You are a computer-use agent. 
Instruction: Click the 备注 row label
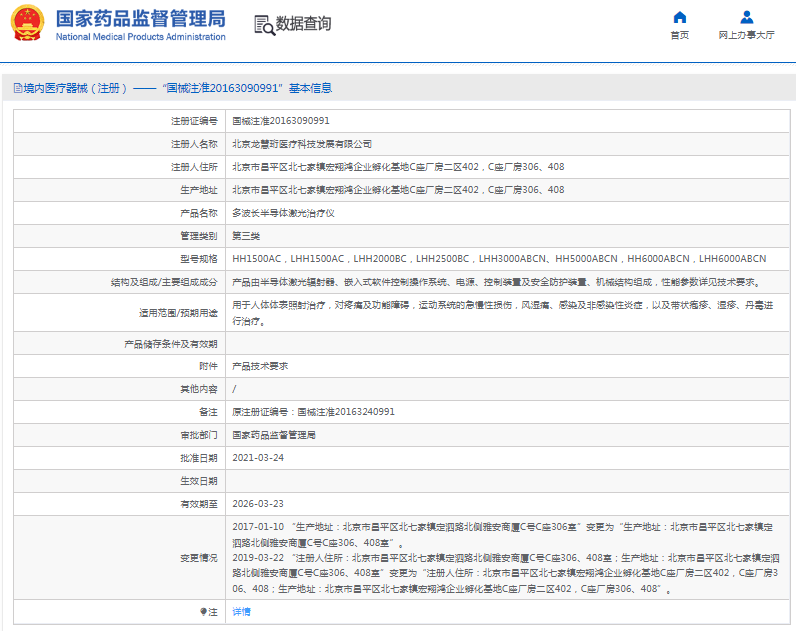[x=208, y=412]
